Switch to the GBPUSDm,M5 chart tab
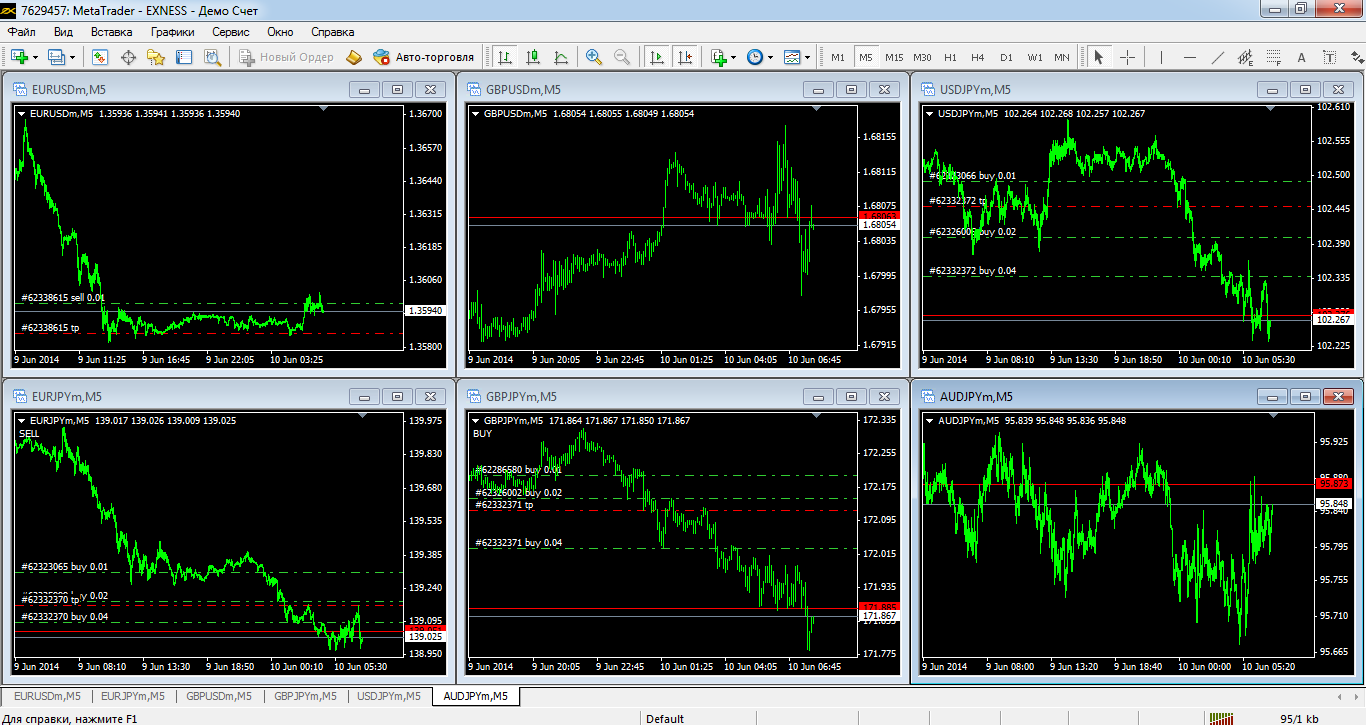This screenshot has width=1366, height=725. click(218, 696)
